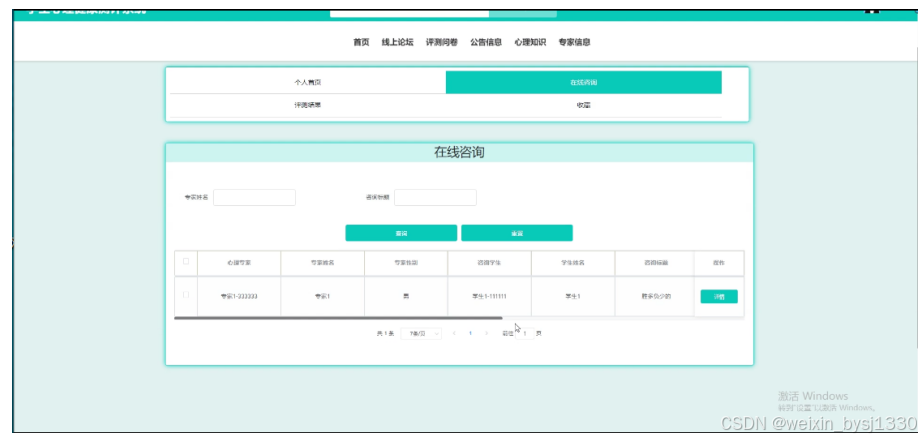Click the teal 重置 reset button
The width and height of the screenshot is (921, 439).
(x=517, y=233)
